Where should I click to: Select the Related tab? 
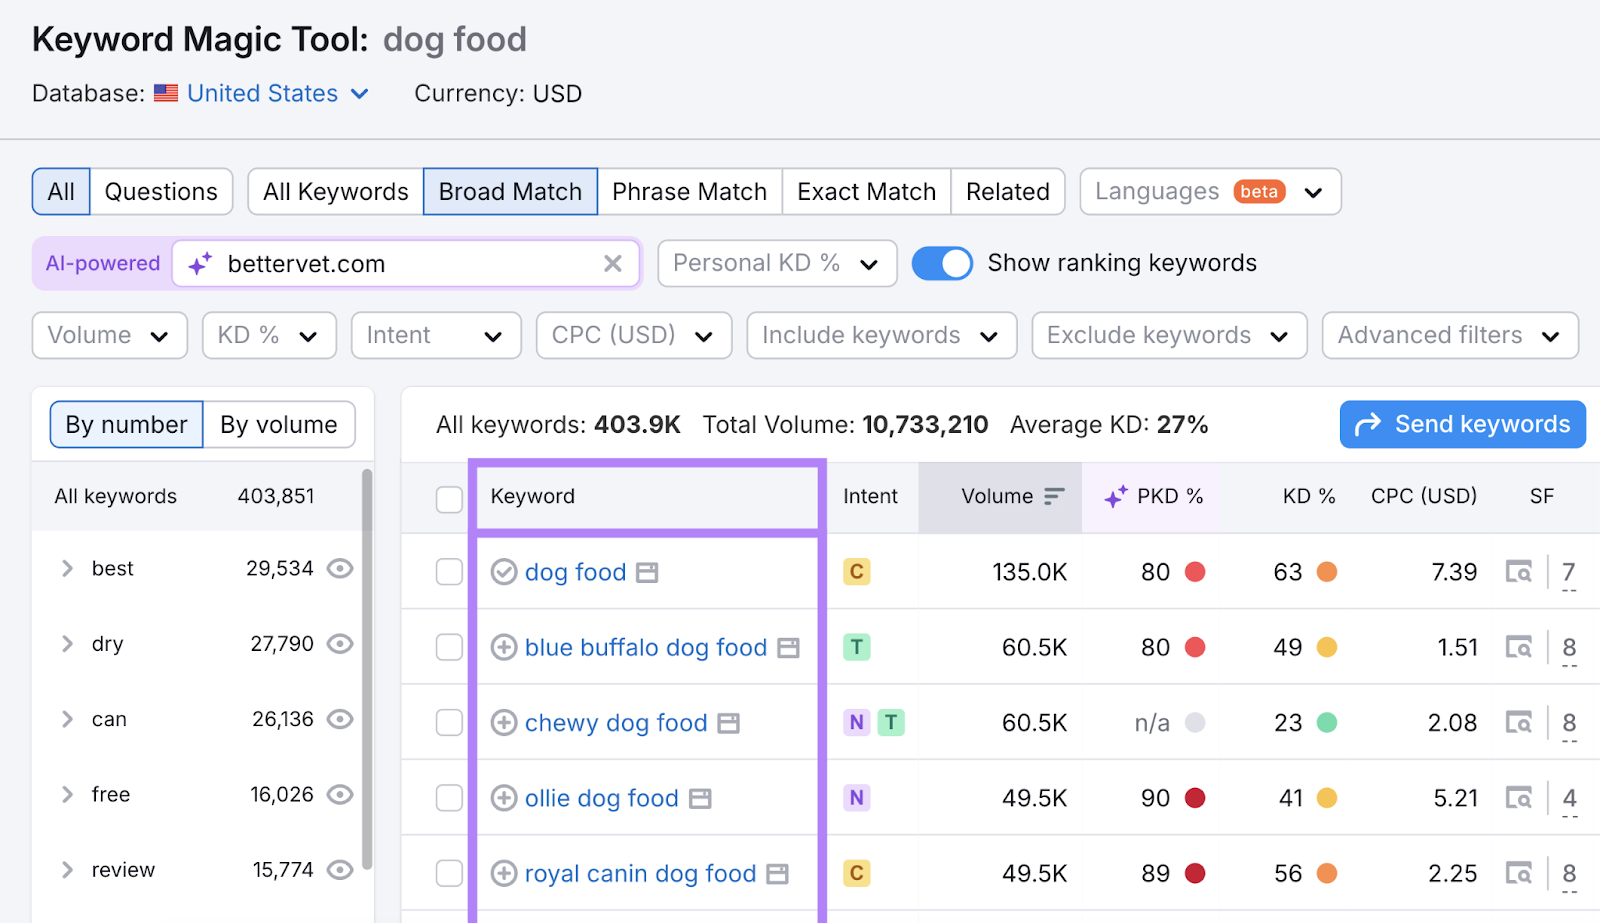point(1008,191)
